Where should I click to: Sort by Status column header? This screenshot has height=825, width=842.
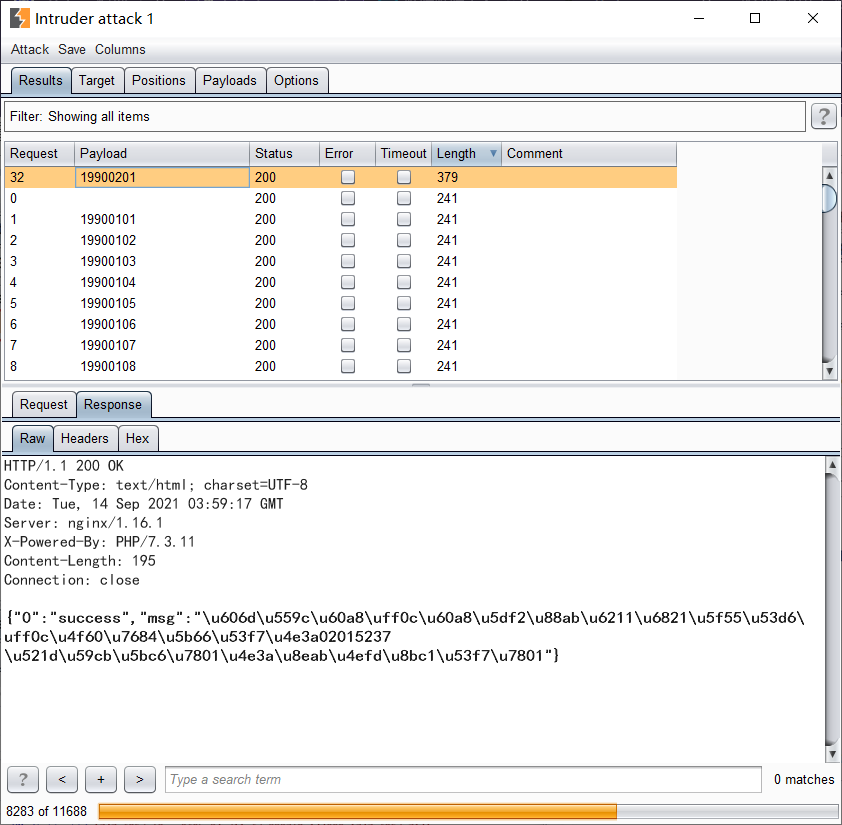[x=284, y=154]
